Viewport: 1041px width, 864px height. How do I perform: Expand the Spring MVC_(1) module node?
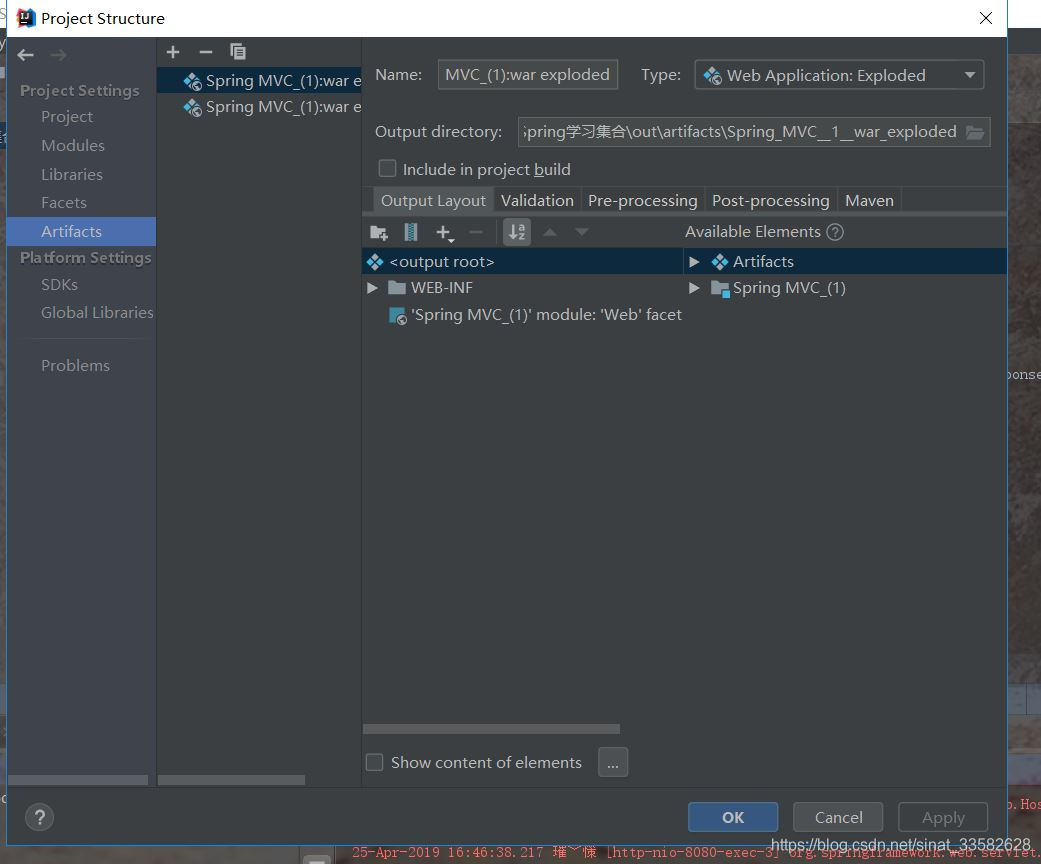point(694,288)
